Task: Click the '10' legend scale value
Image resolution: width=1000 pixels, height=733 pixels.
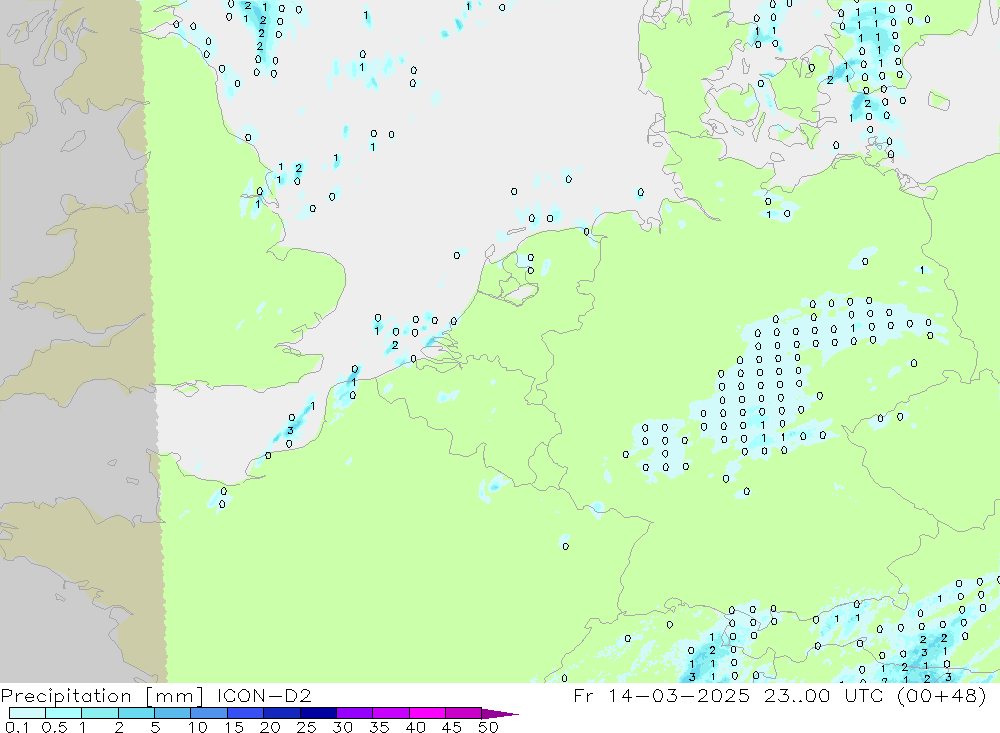Action: (198, 727)
